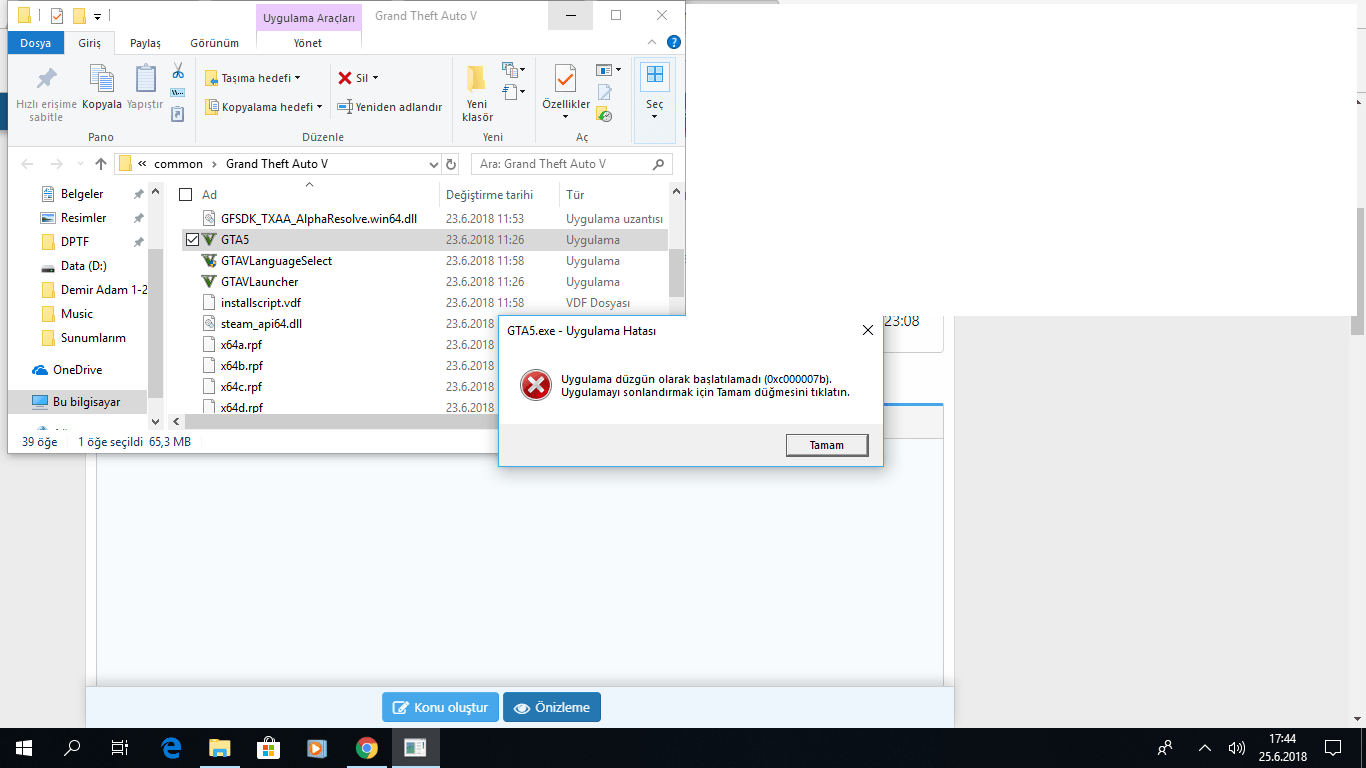Open Microsoft Edge from the taskbar
The height and width of the screenshot is (768, 1366).
coord(171,747)
